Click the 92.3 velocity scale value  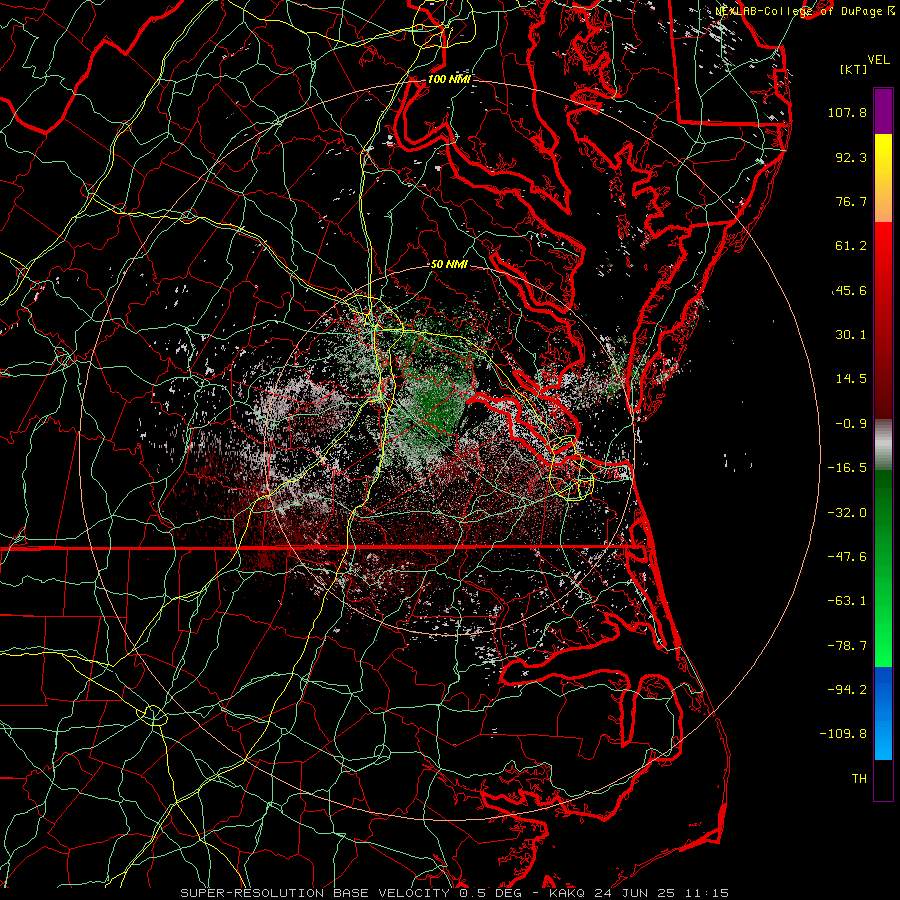851,157
